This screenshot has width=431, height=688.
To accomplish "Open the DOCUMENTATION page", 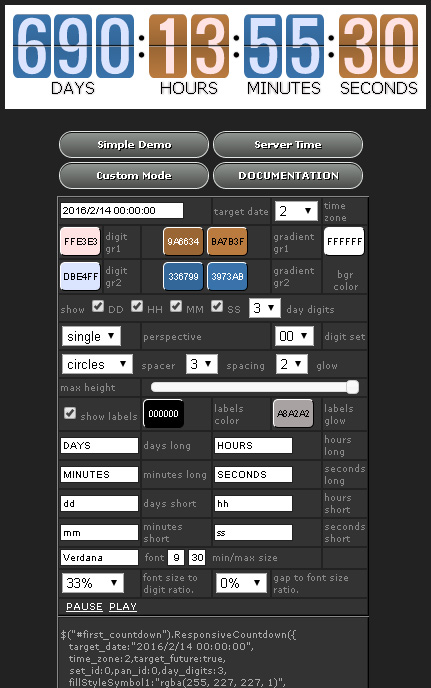I will [x=288, y=176].
